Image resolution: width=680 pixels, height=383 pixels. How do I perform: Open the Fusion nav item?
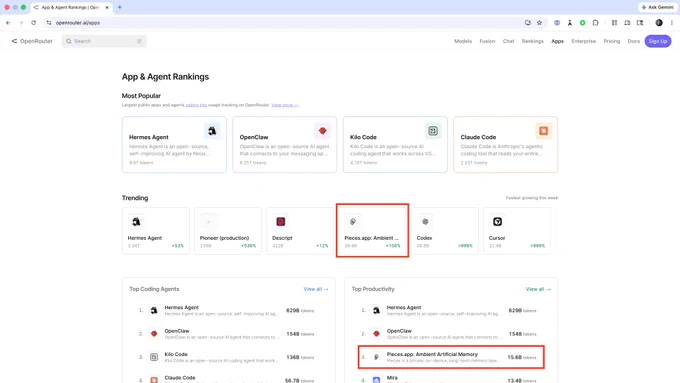[487, 41]
